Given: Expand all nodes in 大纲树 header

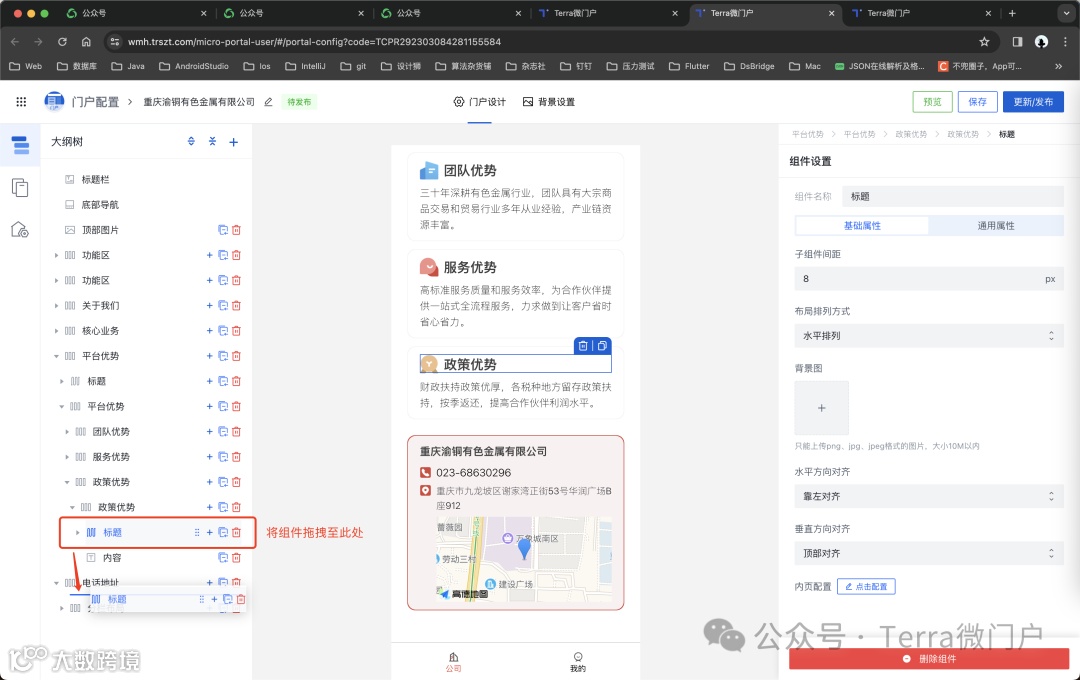Looking at the screenshot, I should [191, 141].
